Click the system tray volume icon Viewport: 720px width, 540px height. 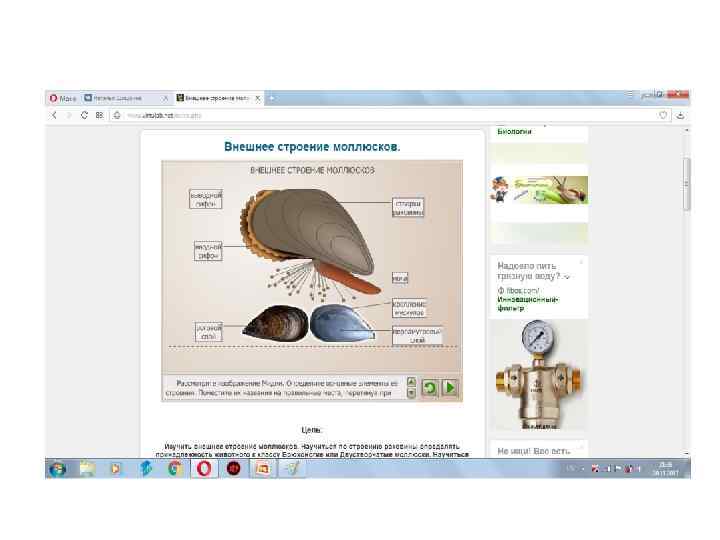(637, 469)
